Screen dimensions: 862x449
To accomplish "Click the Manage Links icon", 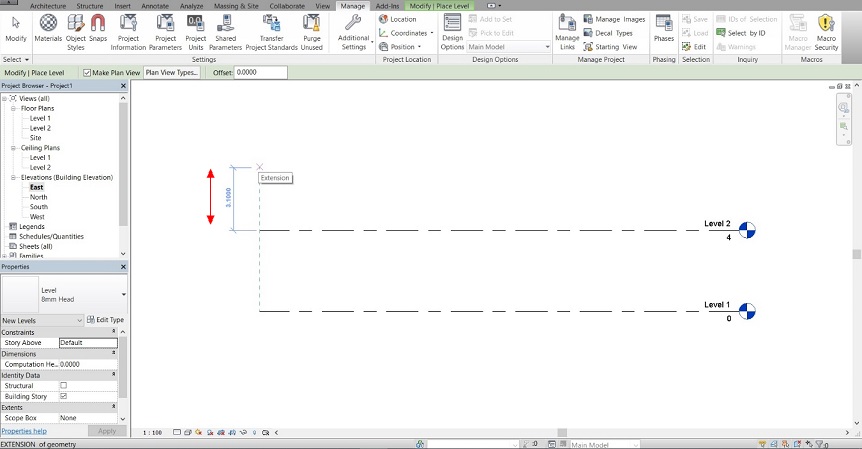I will coord(567,28).
